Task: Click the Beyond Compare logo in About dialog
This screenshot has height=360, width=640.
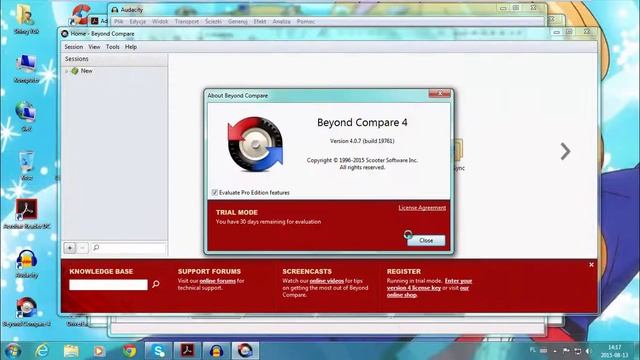Action: click(255, 144)
